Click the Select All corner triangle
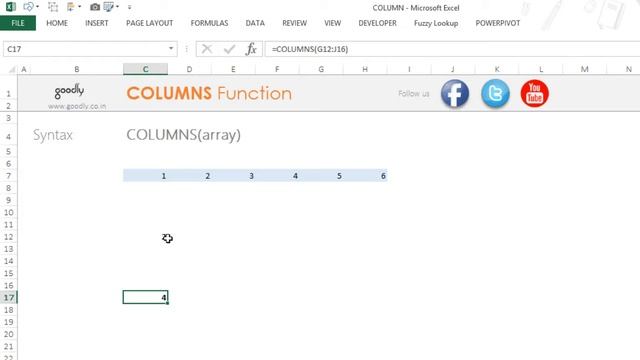The height and width of the screenshot is (360, 640). [12, 69]
